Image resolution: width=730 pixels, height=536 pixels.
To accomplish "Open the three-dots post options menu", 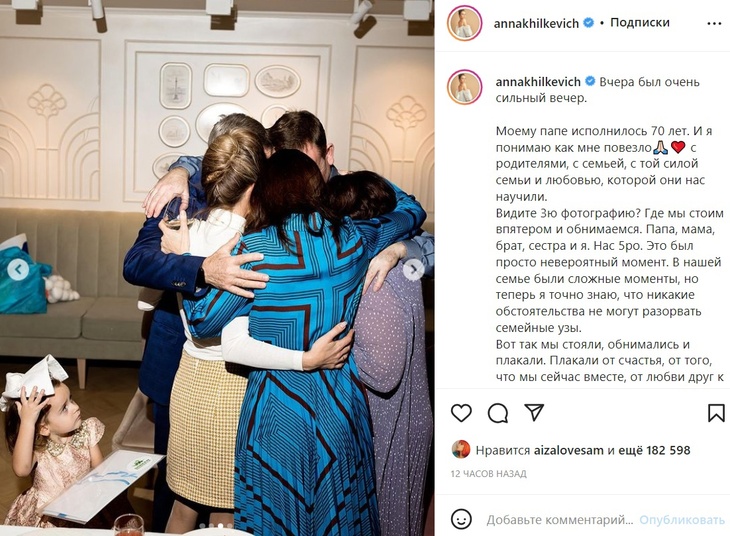I will pos(714,23).
